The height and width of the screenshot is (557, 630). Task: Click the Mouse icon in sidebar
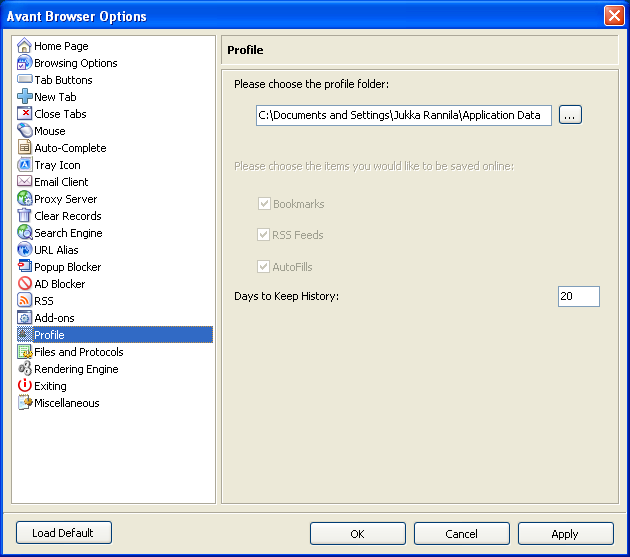click(x=24, y=131)
